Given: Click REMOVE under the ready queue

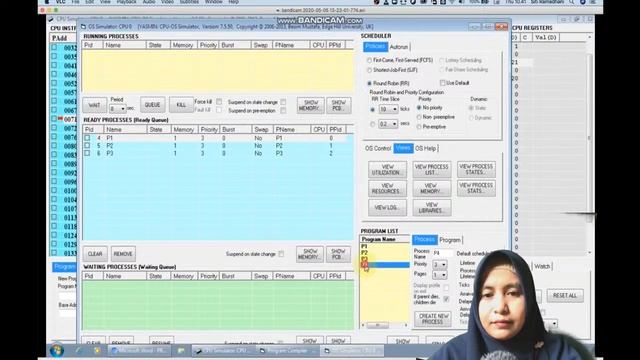Looking at the screenshot, I should tap(123, 254).
